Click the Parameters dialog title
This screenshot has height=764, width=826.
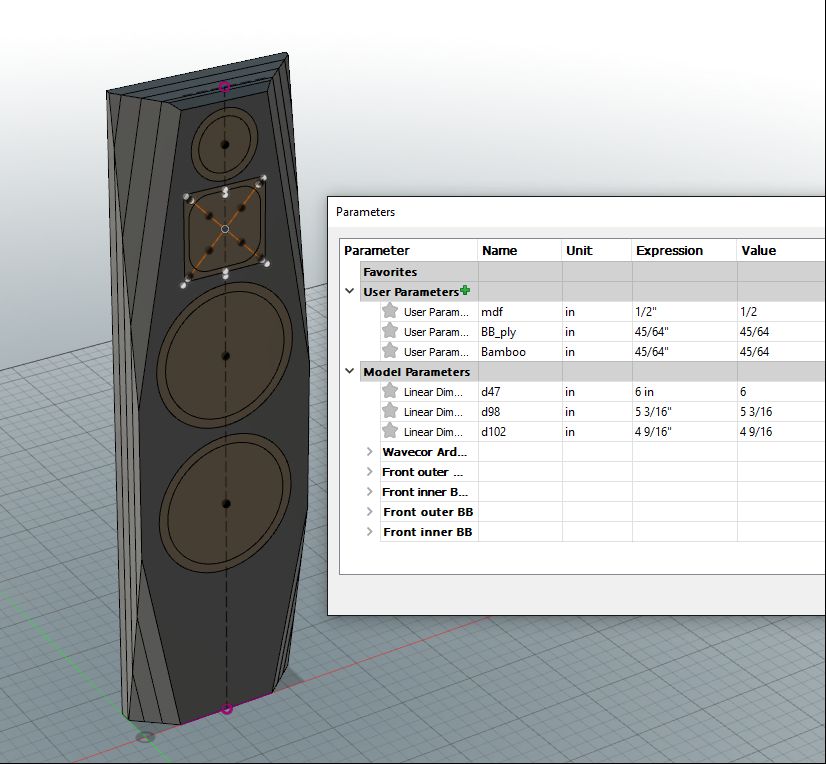[x=365, y=212]
